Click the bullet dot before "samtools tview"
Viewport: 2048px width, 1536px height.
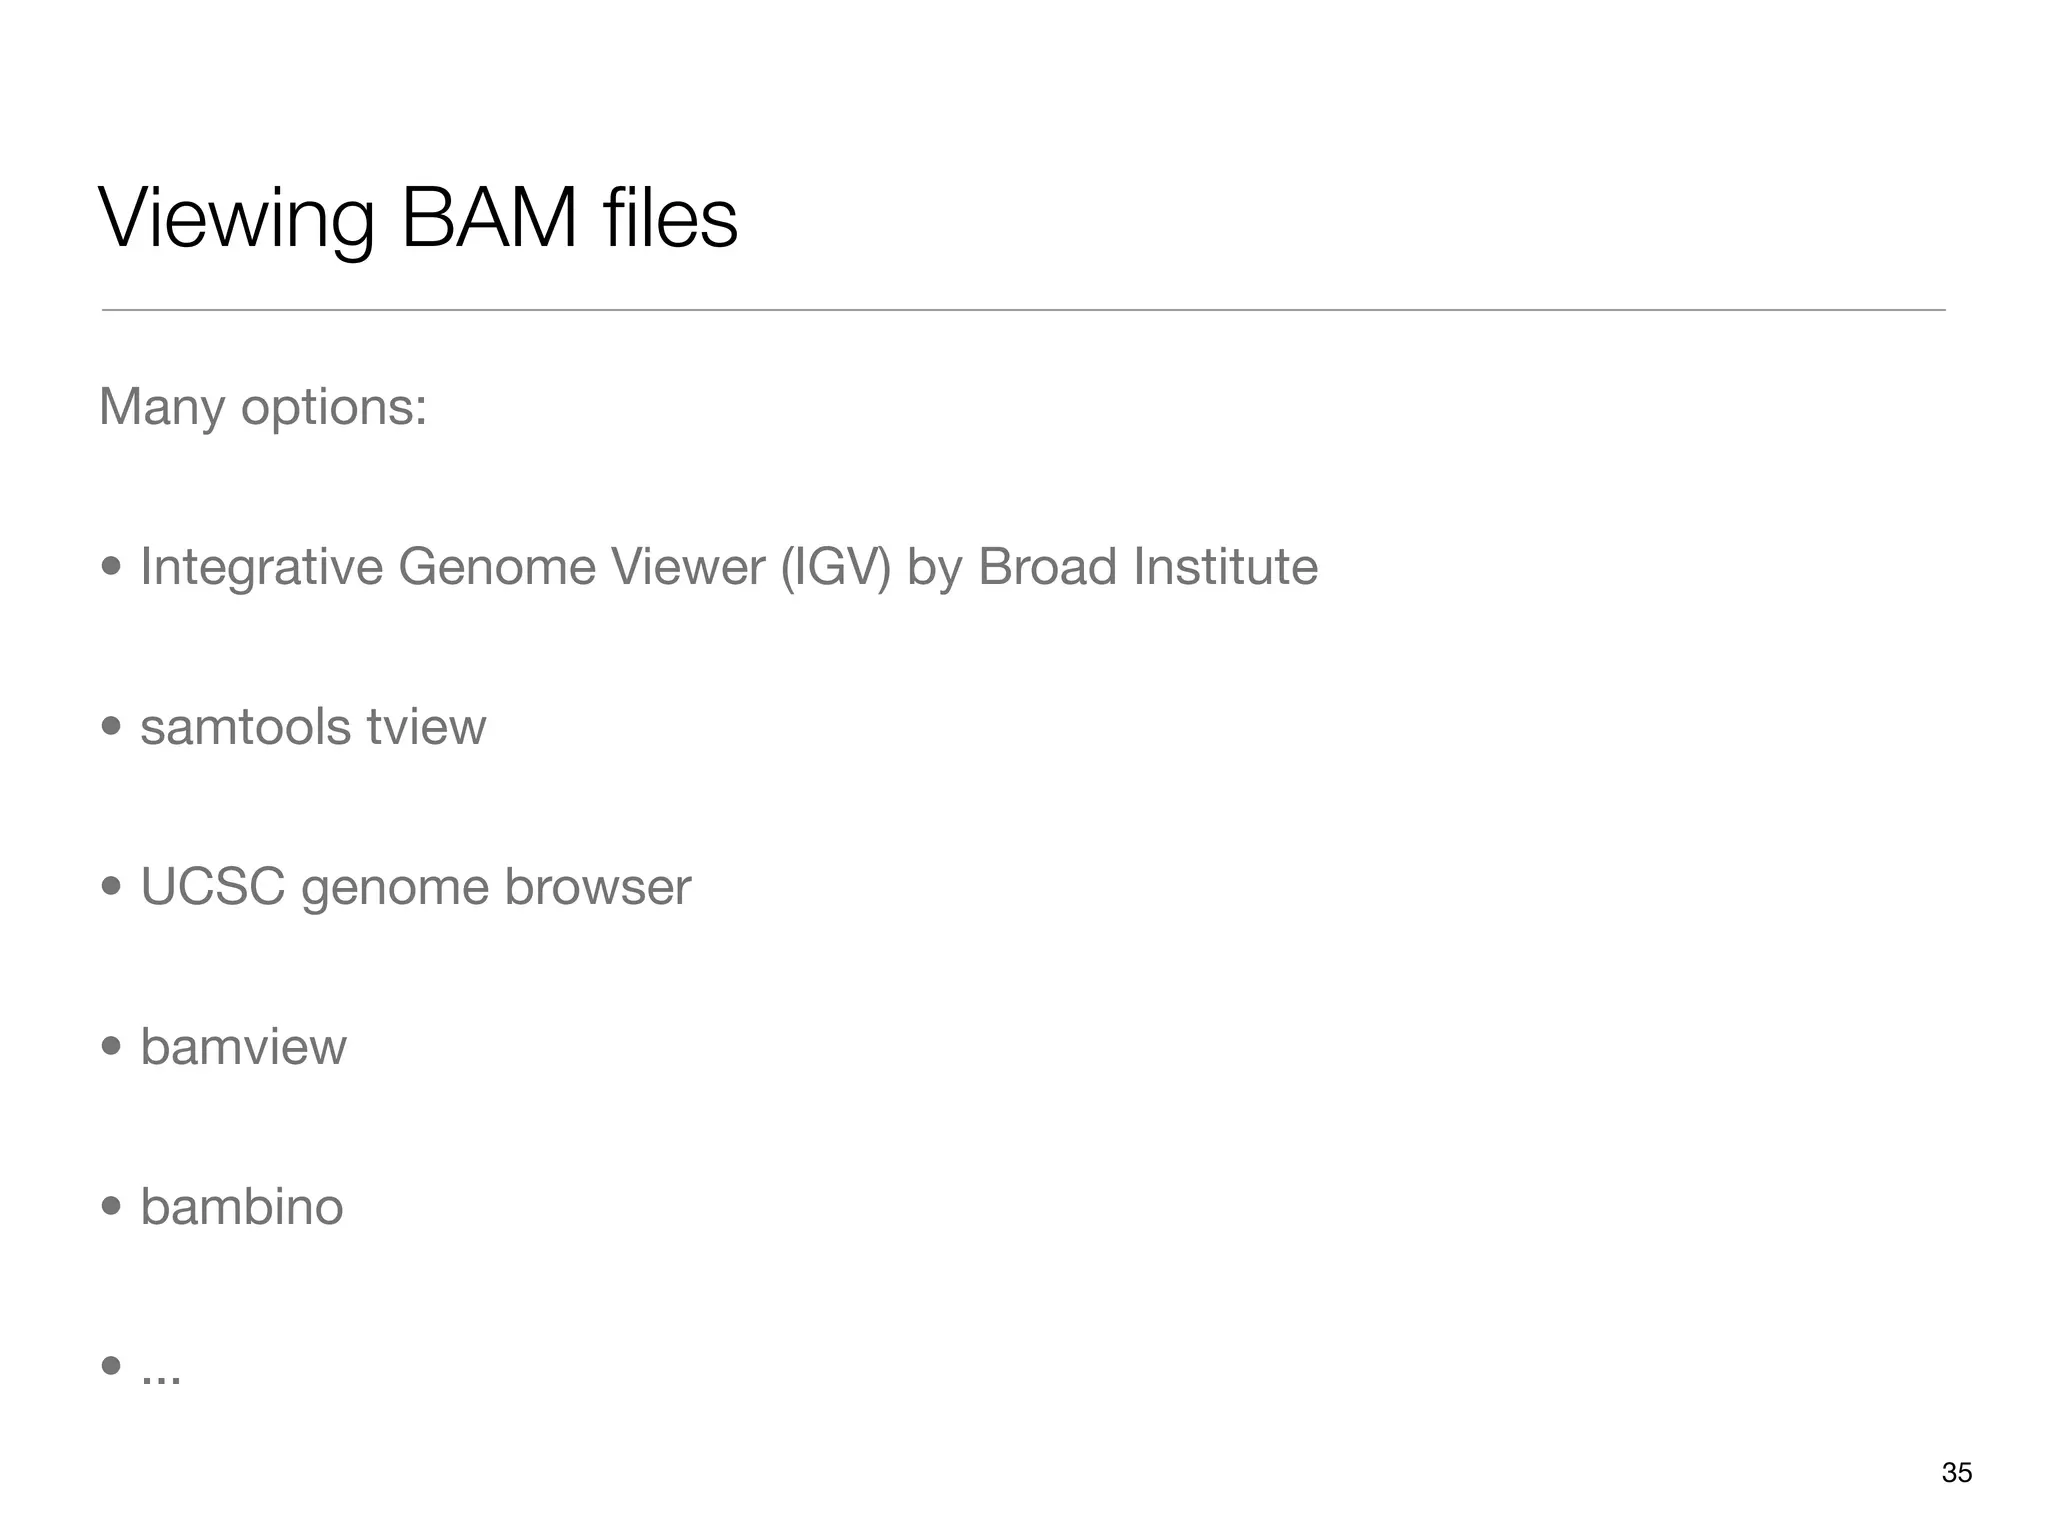click(x=111, y=726)
